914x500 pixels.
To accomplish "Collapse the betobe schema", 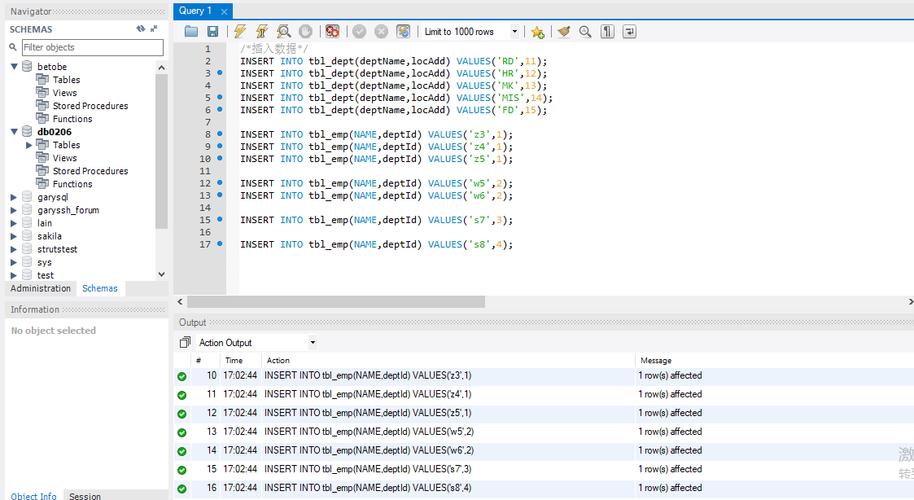I will click(14, 66).
